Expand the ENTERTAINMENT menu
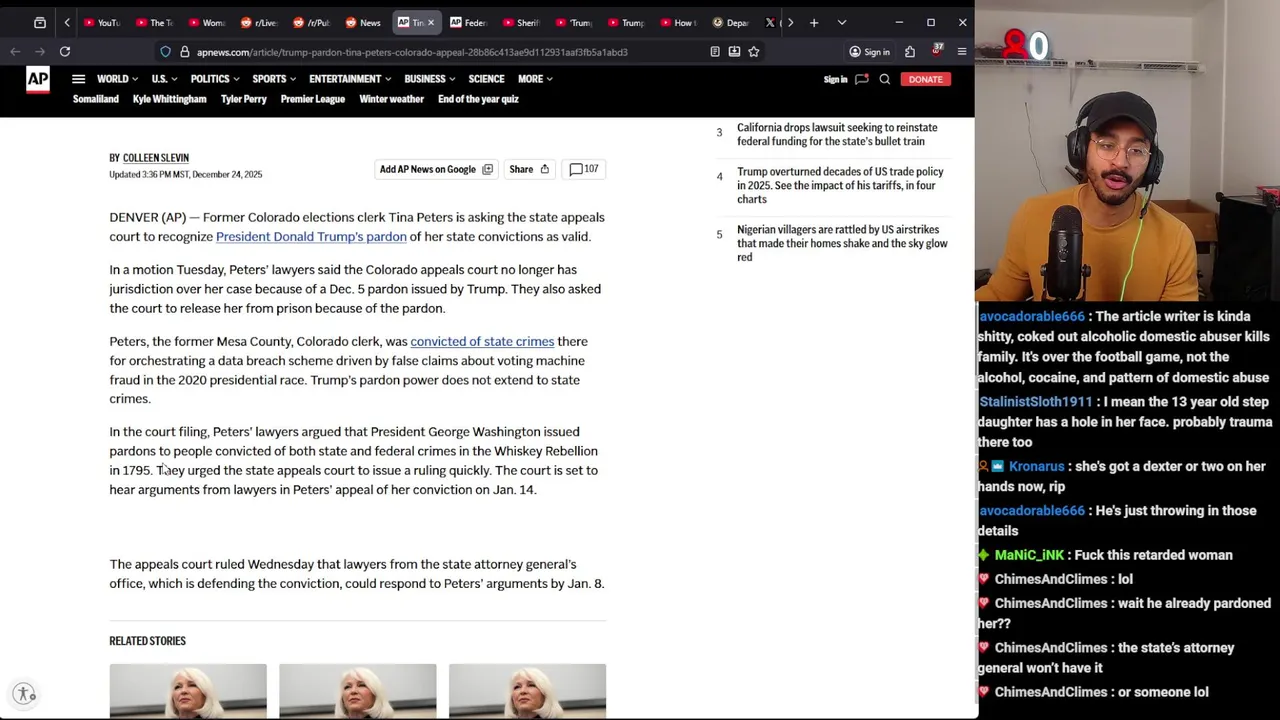This screenshot has height=720, width=1280. pos(350,79)
